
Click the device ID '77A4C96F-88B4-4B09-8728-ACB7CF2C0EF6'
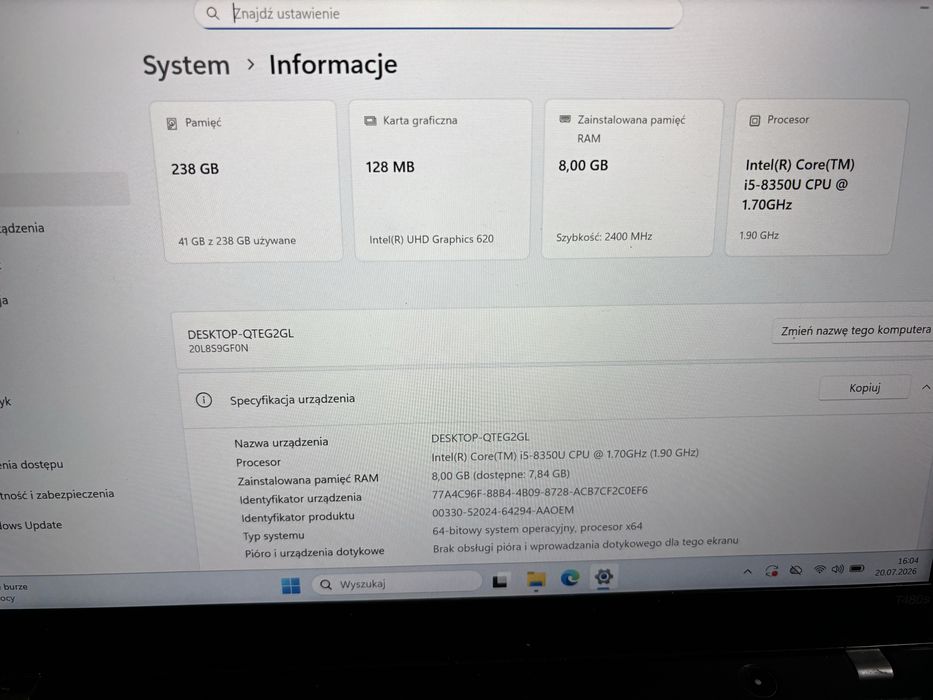pos(540,492)
